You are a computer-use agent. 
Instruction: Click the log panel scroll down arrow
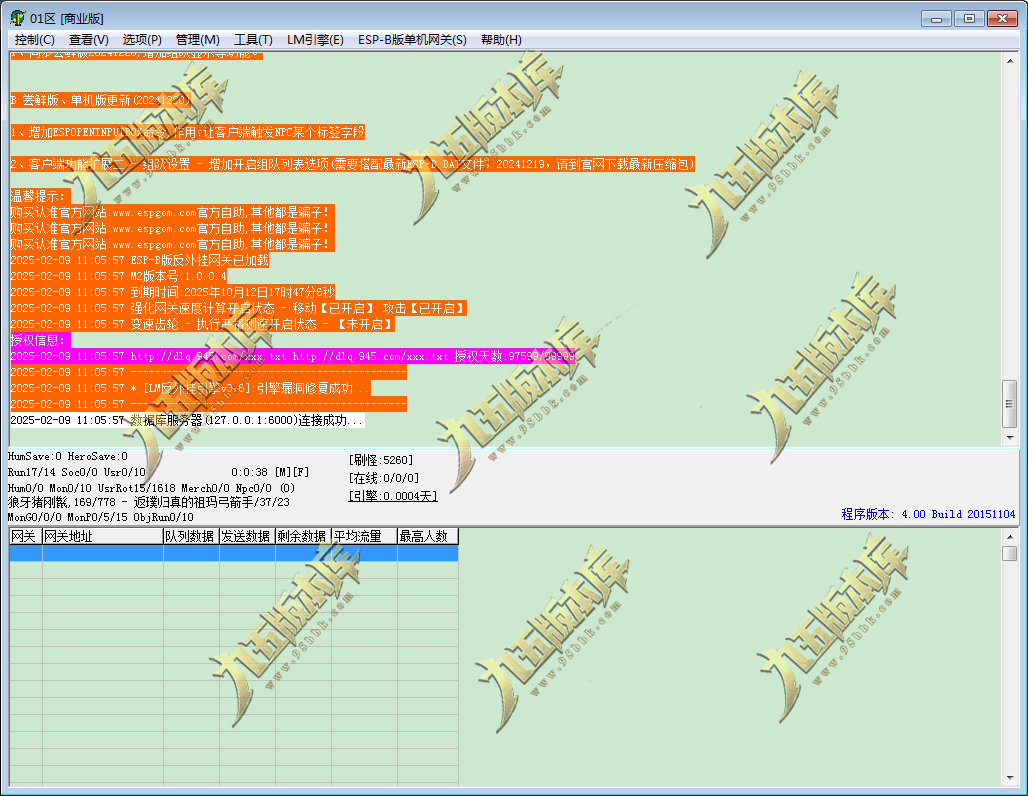(x=1010, y=437)
